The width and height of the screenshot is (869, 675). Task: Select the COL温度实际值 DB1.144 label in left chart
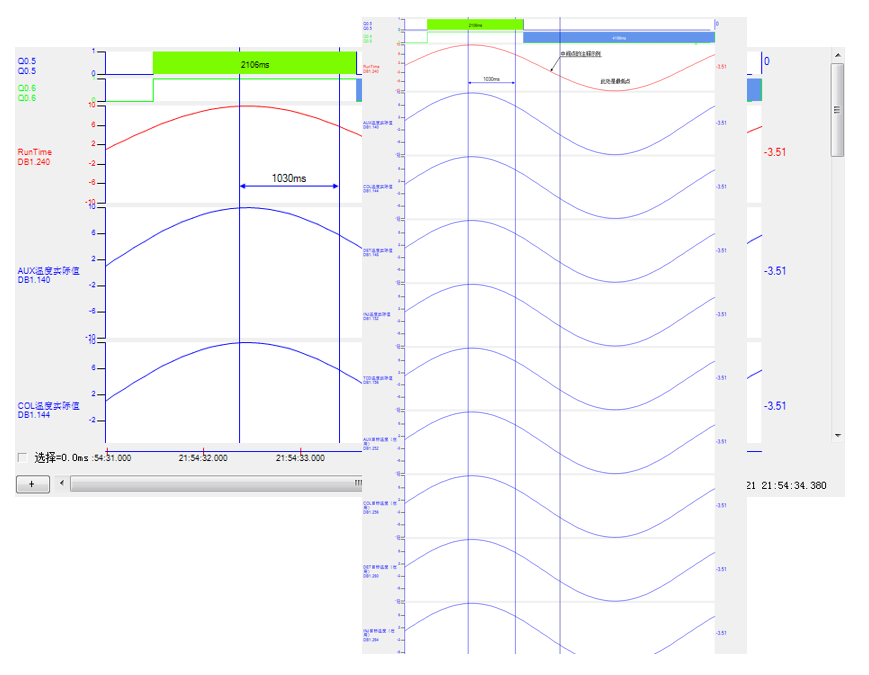point(48,410)
